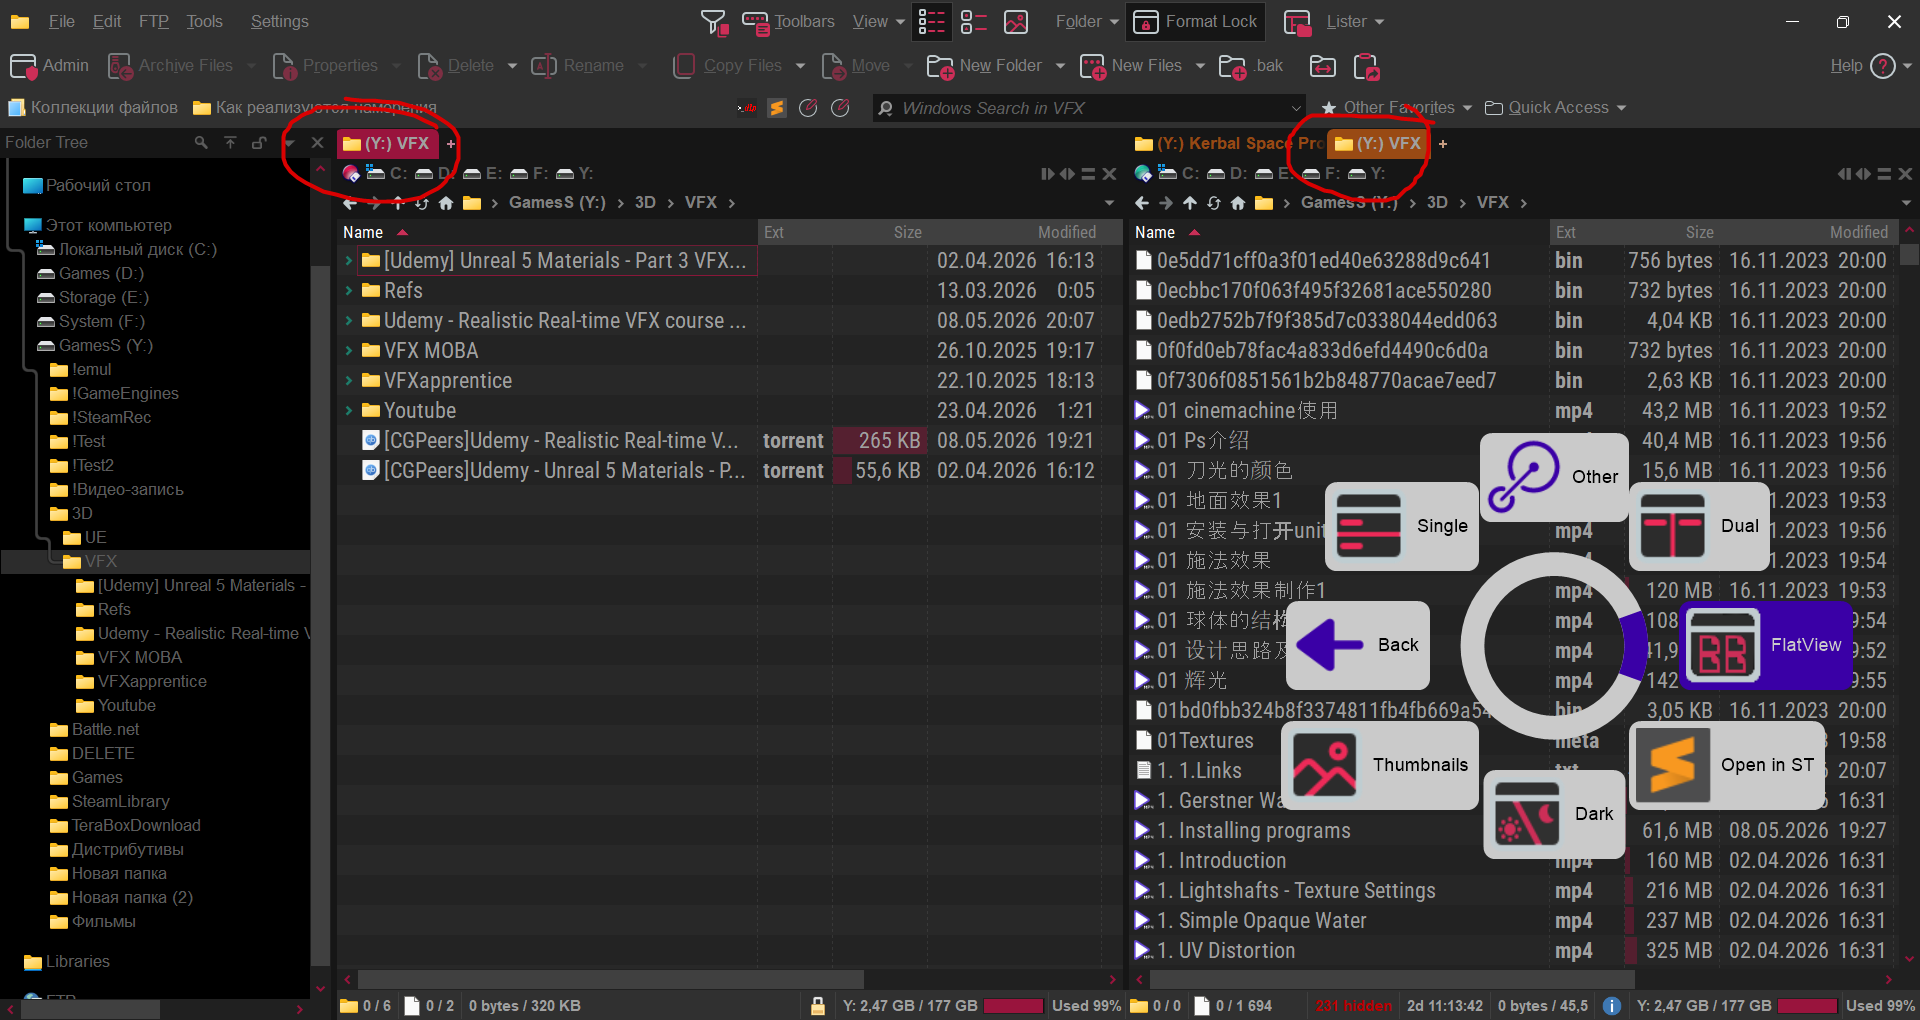This screenshot has width=1920, height=1020.
Task: Toggle FlatView in the radial menu
Action: (x=1766, y=645)
